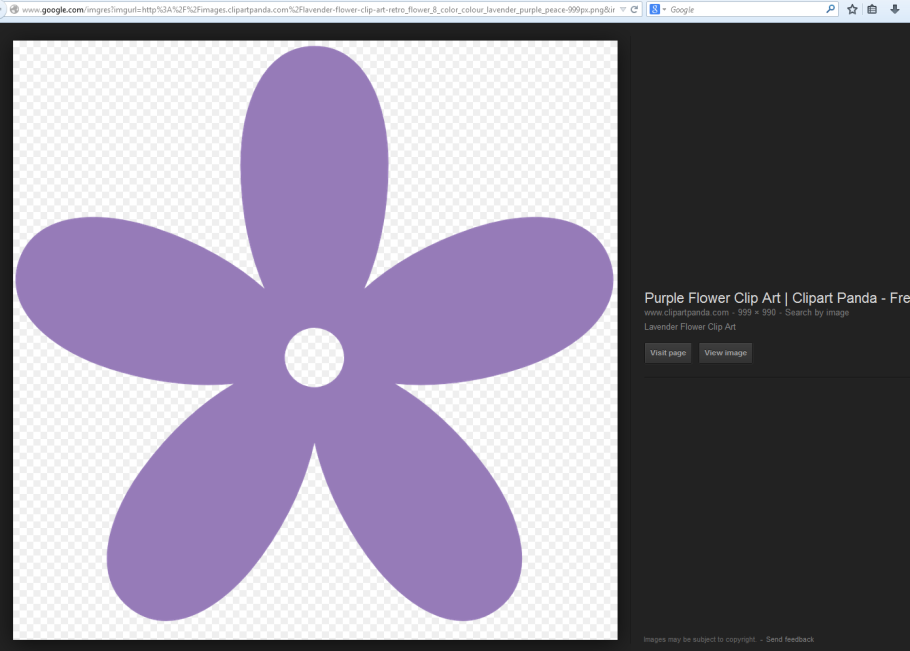
Task: Click the Lavender Flower Clip Art caption
Action: pyautogui.click(x=690, y=327)
